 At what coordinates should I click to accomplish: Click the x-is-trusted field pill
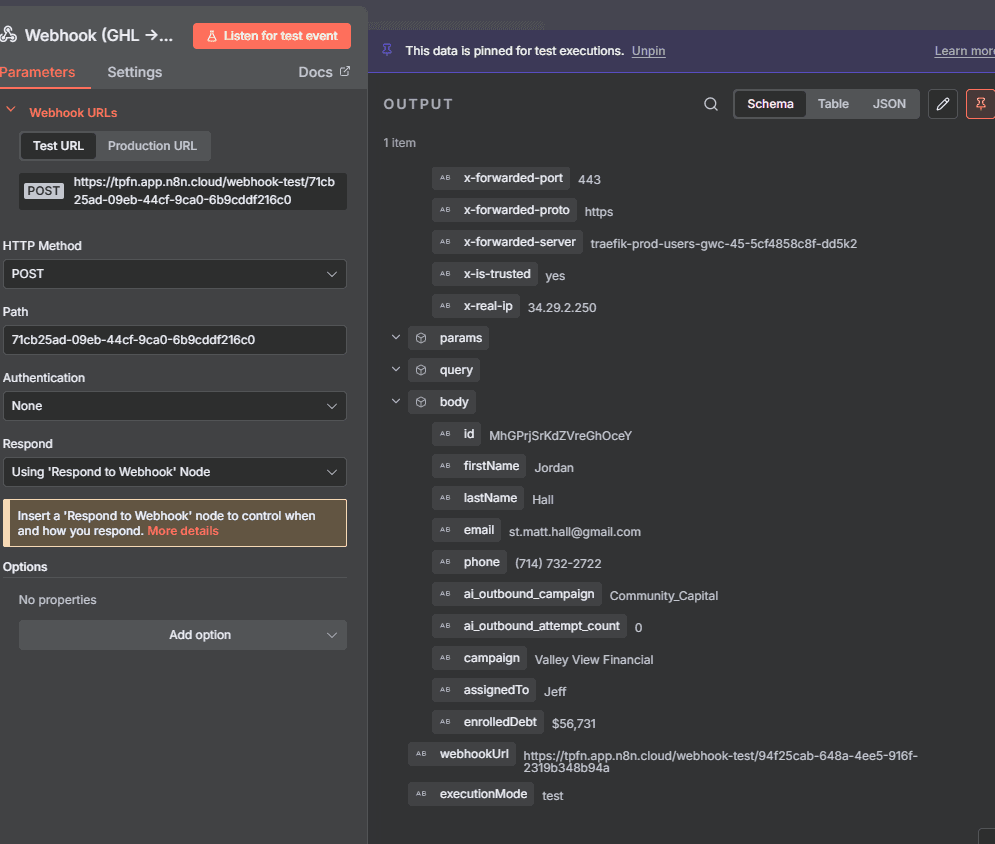485,274
